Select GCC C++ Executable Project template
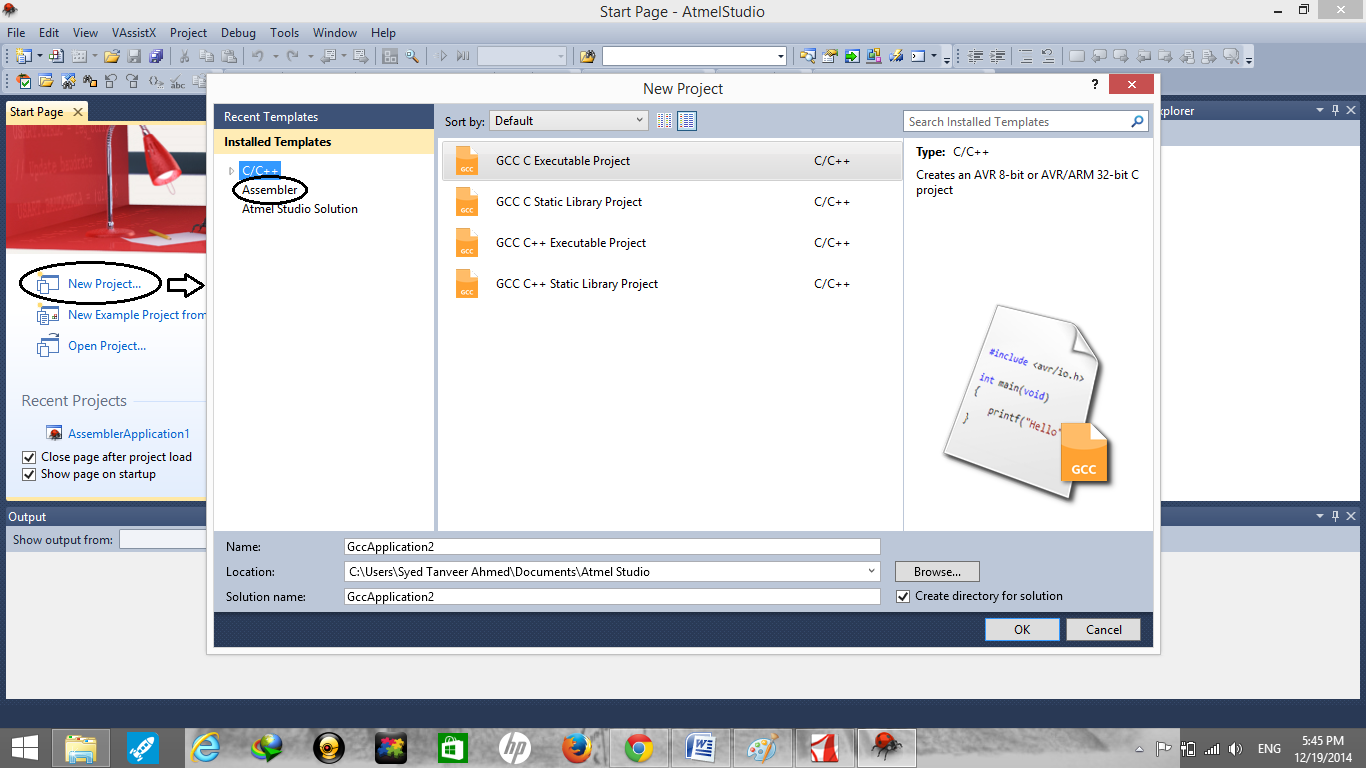 coord(671,243)
